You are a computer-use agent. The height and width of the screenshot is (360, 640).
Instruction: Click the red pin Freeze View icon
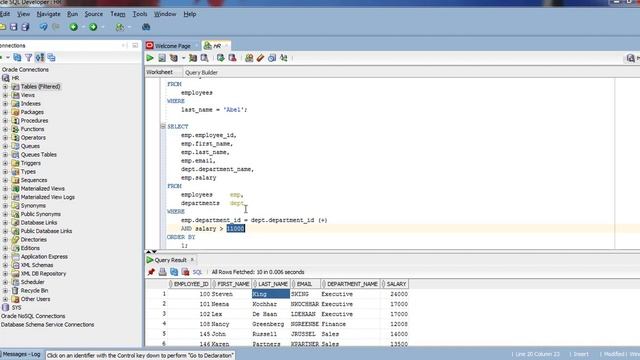point(151,272)
